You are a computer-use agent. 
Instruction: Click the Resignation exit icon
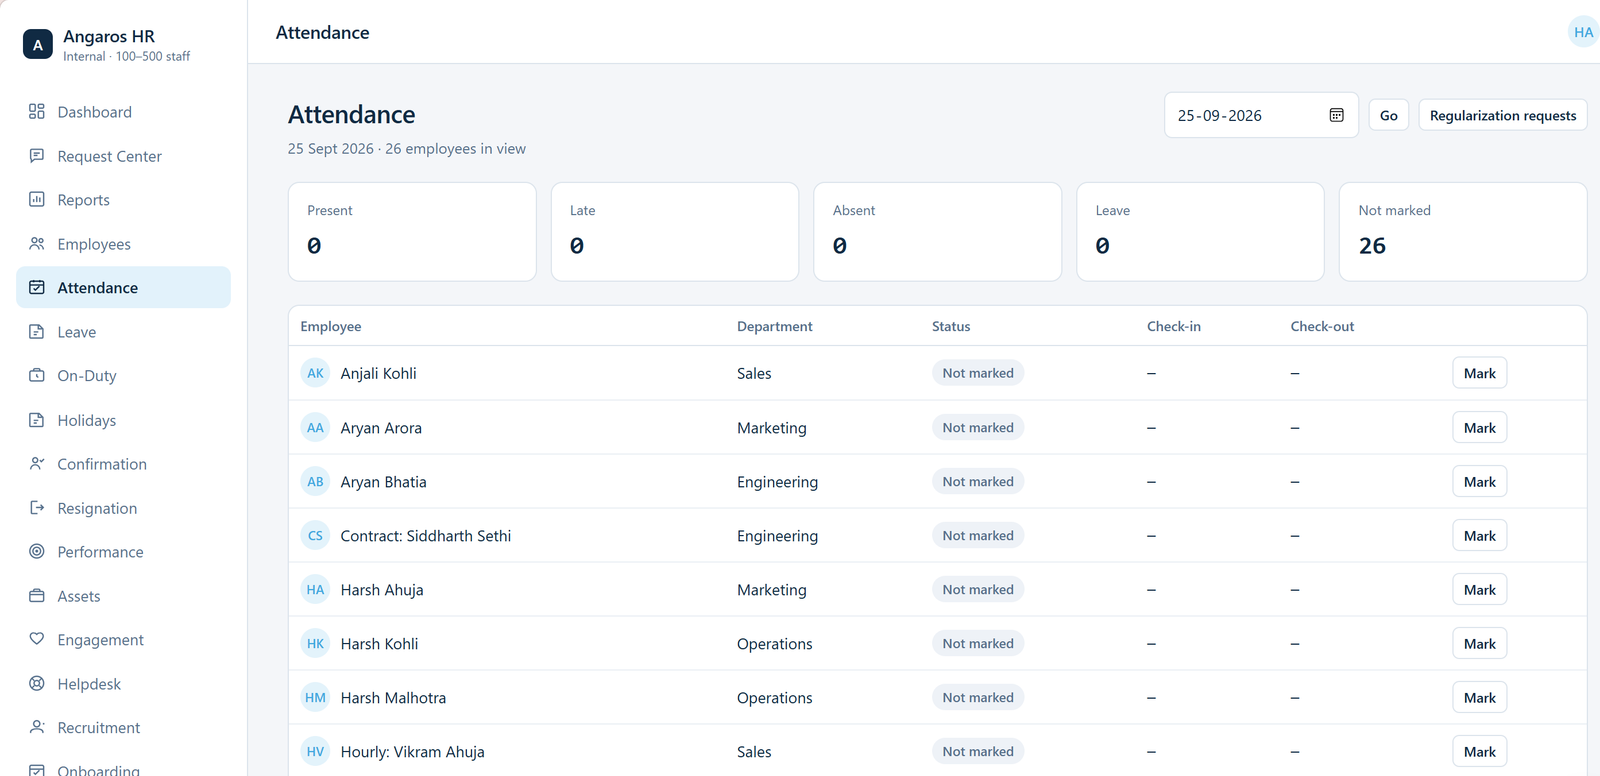[x=37, y=507]
